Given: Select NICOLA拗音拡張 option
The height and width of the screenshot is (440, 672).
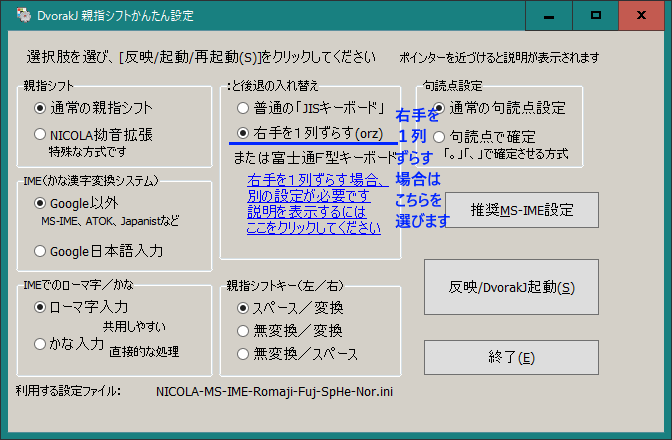Looking at the screenshot, I should pyautogui.click(x=40, y=134).
